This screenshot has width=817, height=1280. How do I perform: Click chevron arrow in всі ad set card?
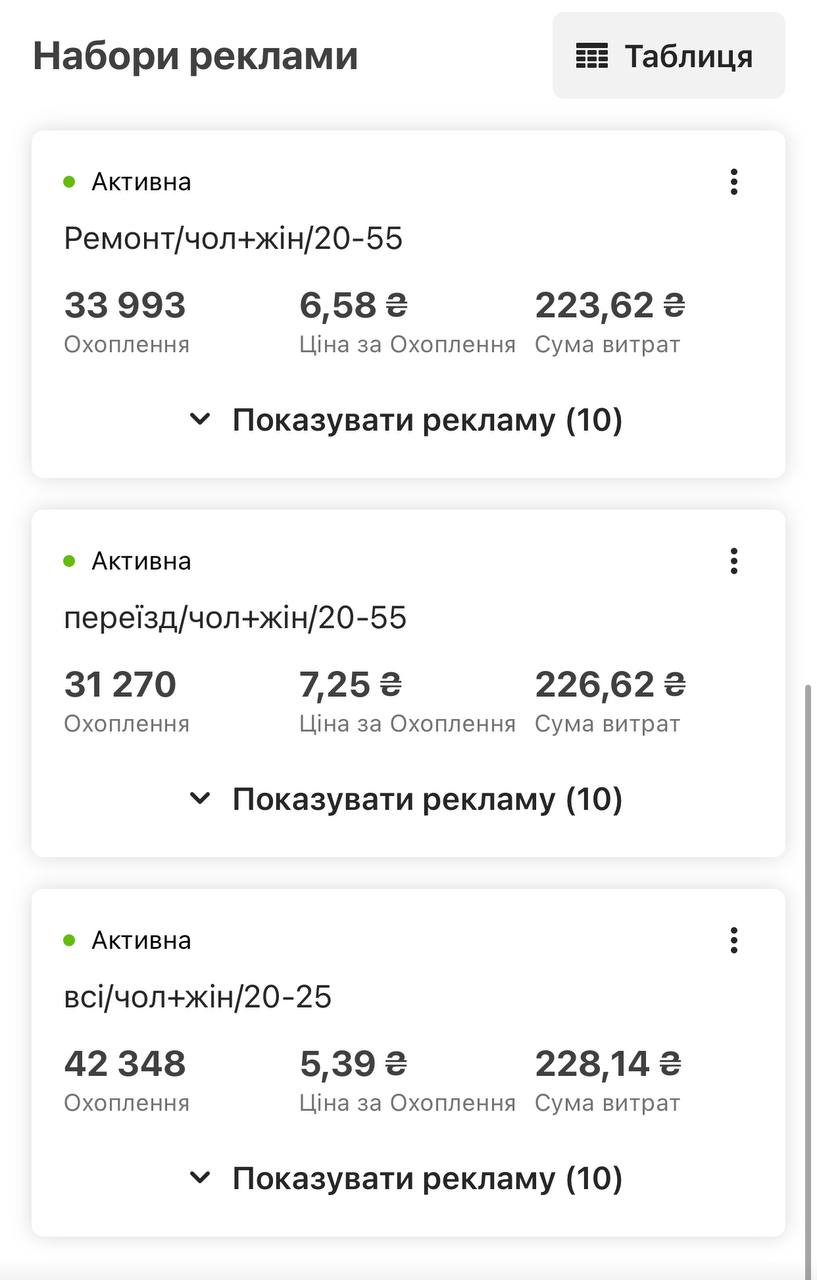(x=201, y=1178)
